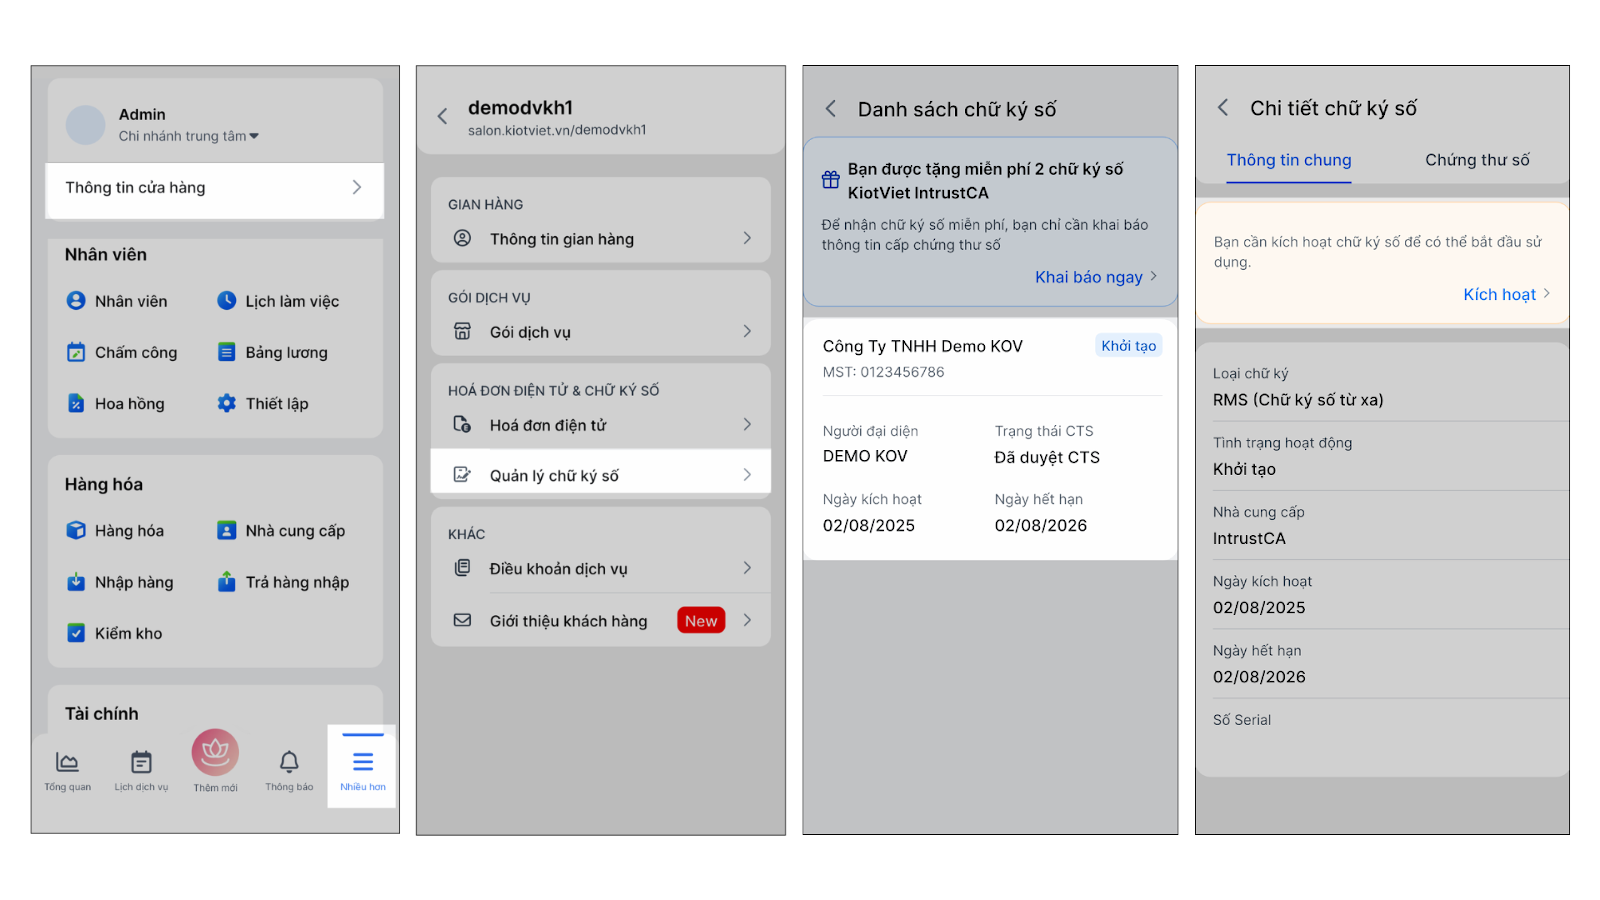Tap Thông báo bell icon
This screenshot has width=1600, height=900.
tap(289, 762)
